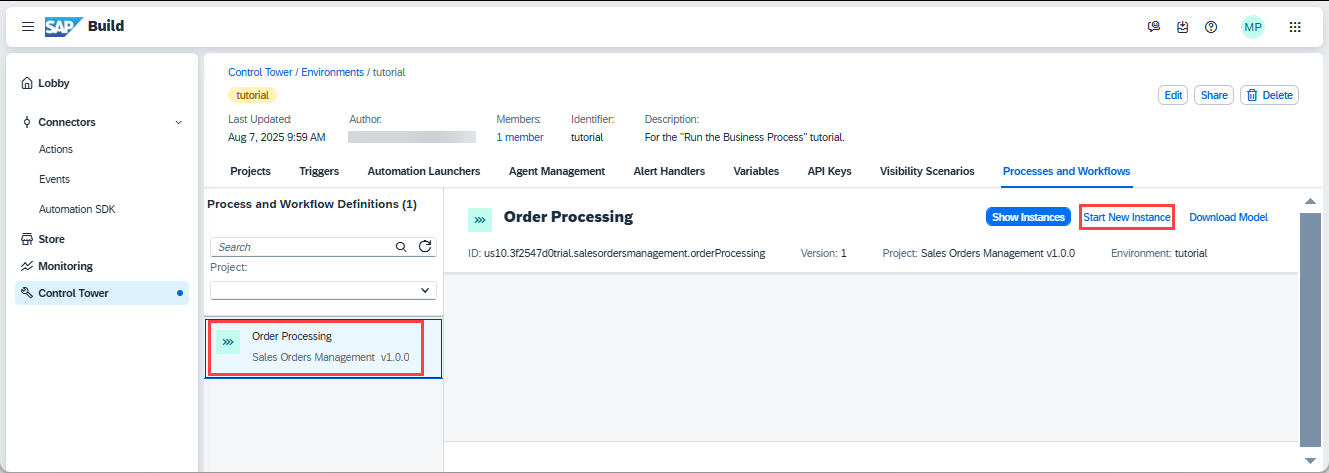Open the product switcher grid icon

1295,27
